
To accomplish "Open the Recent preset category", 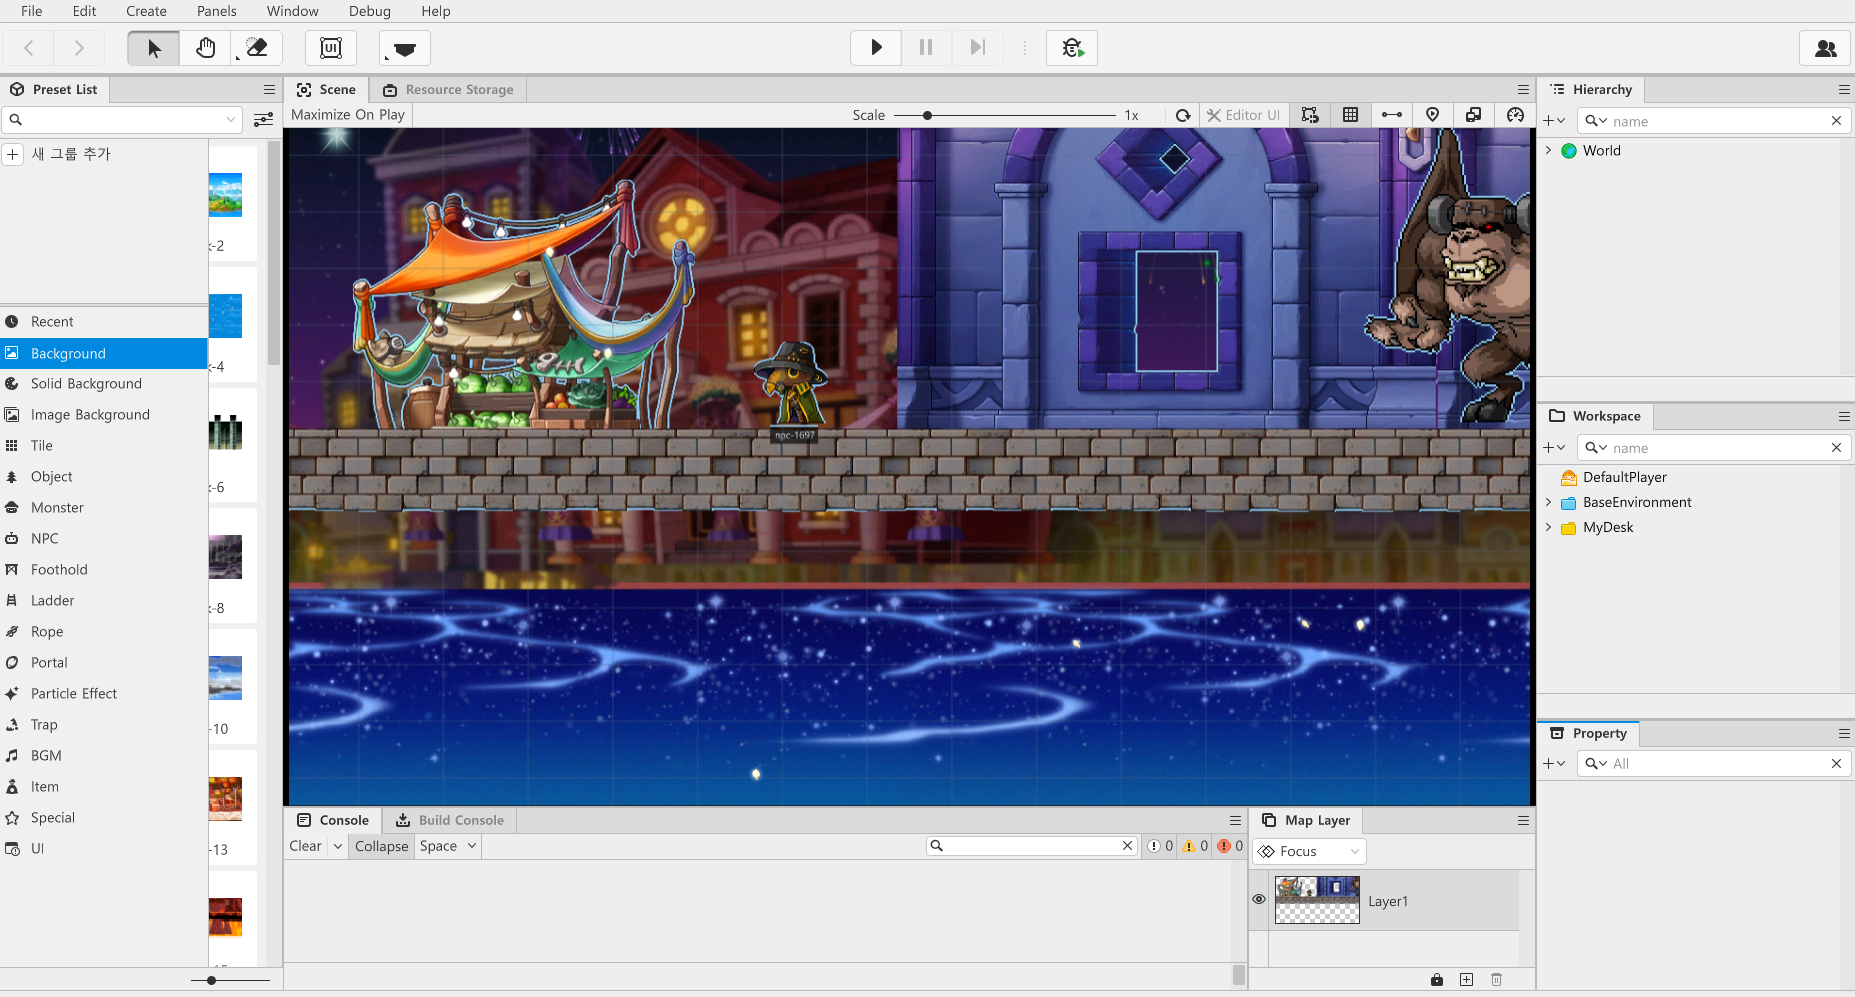I will (x=104, y=322).
